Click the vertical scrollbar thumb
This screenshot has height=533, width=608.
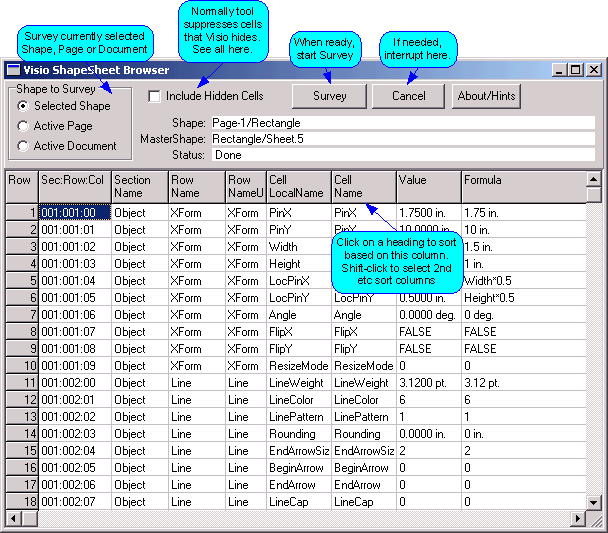[x=594, y=195]
